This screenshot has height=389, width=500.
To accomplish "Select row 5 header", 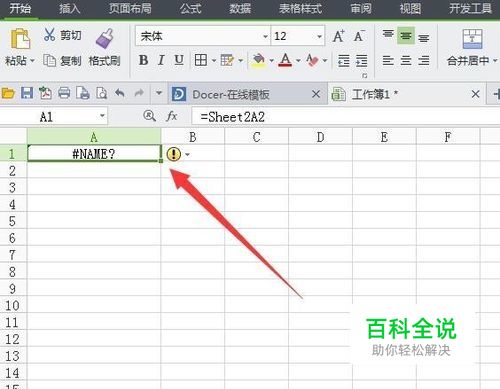I will (x=13, y=221).
